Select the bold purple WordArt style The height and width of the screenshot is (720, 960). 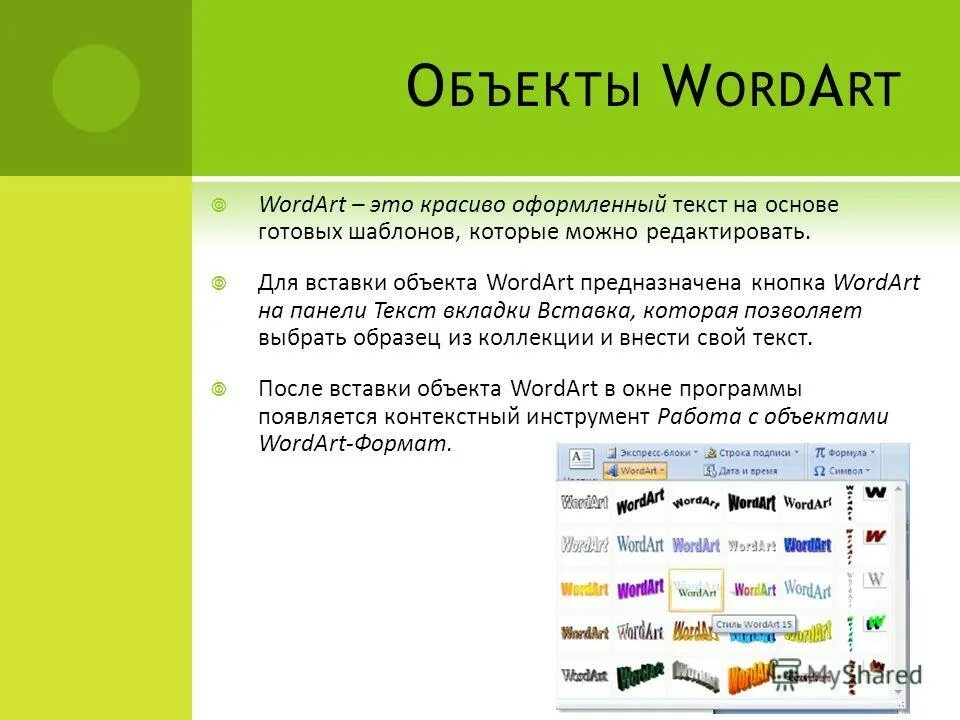click(x=640, y=589)
